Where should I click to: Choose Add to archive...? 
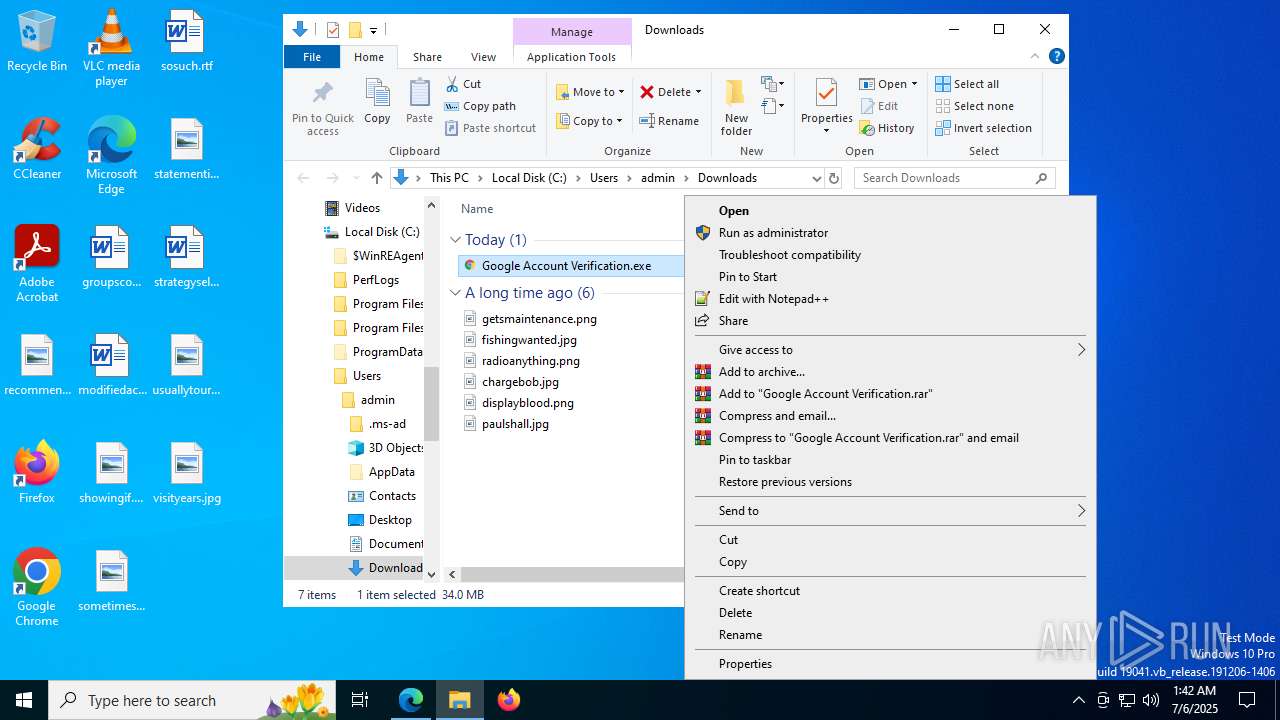[761, 372]
